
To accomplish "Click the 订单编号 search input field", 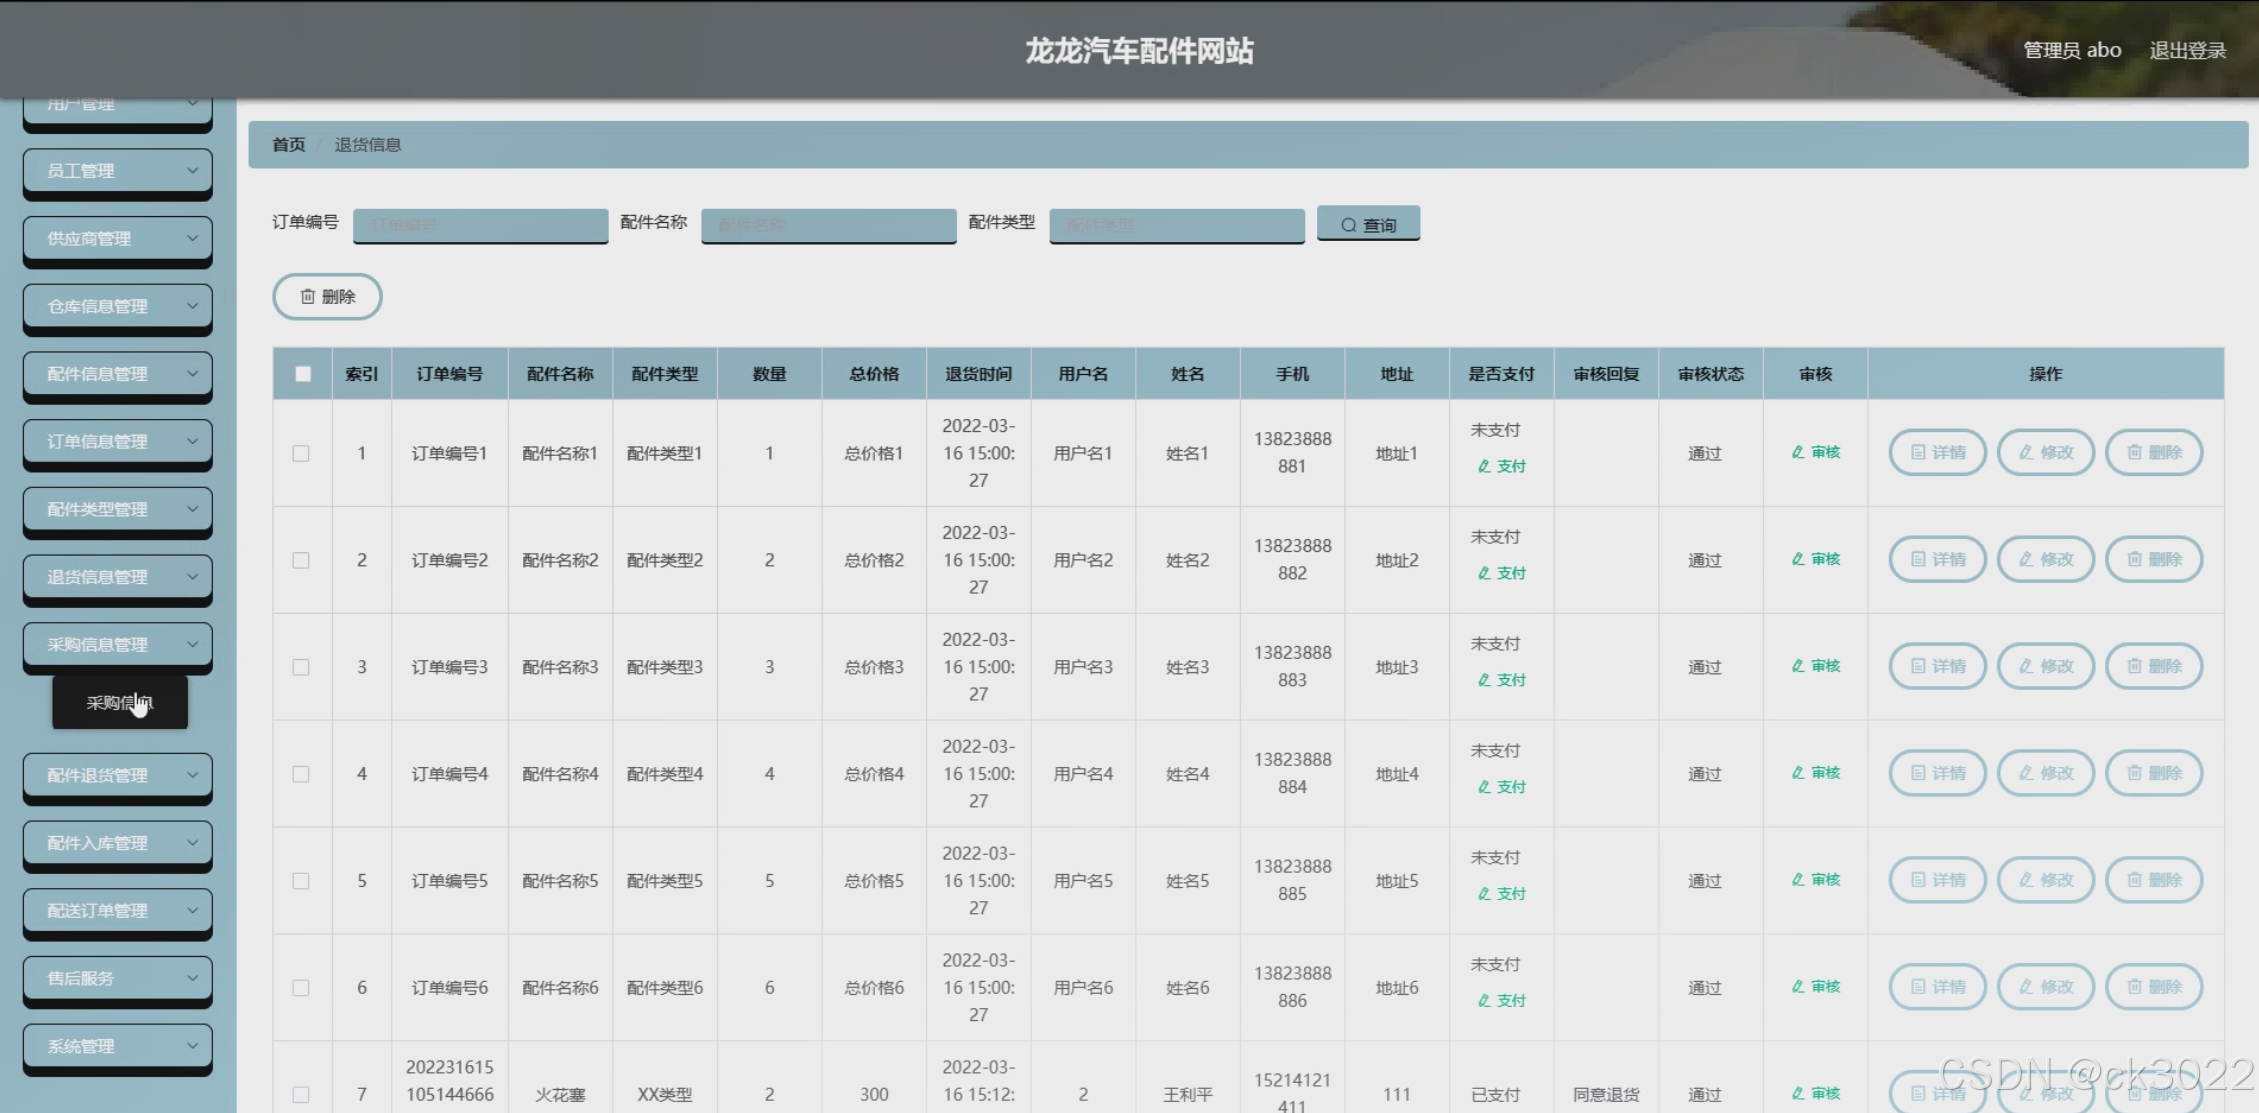I will [x=480, y=225].
